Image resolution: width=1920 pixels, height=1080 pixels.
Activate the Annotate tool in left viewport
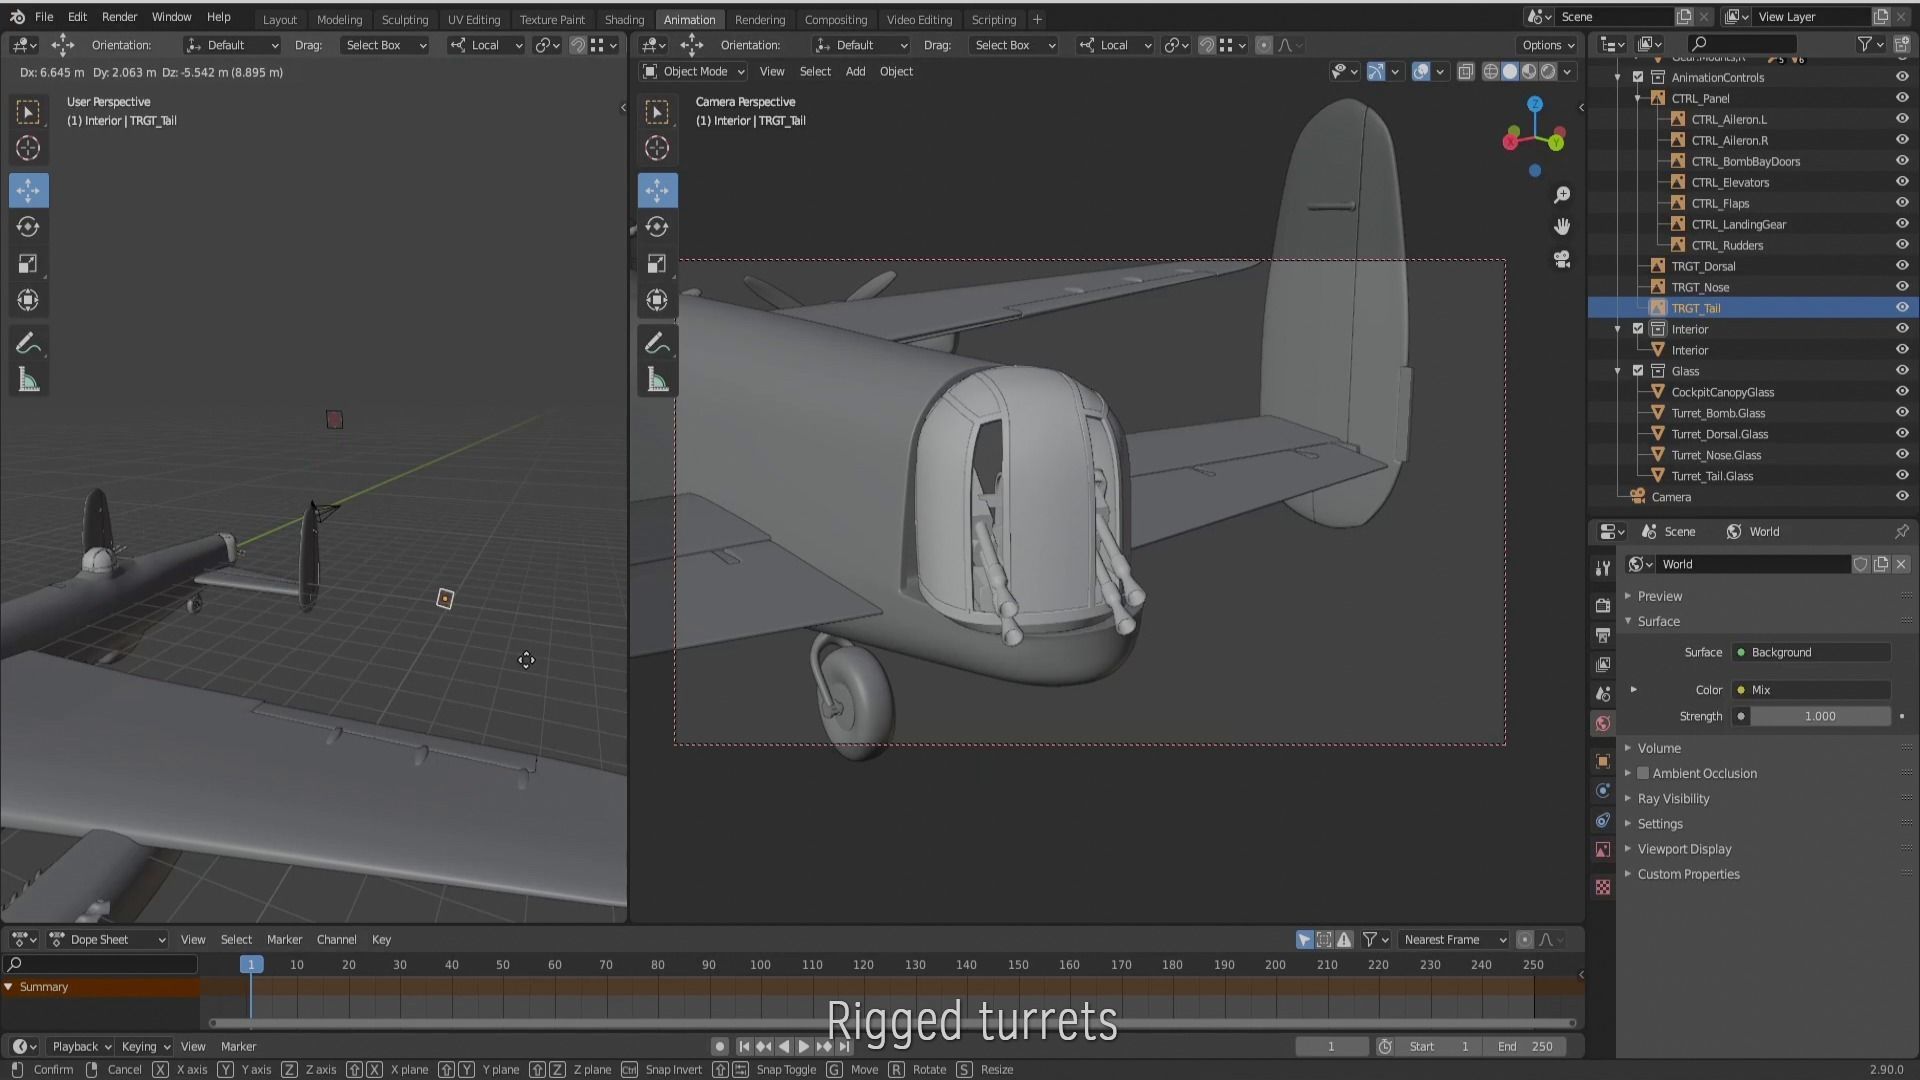click(28, 344)
